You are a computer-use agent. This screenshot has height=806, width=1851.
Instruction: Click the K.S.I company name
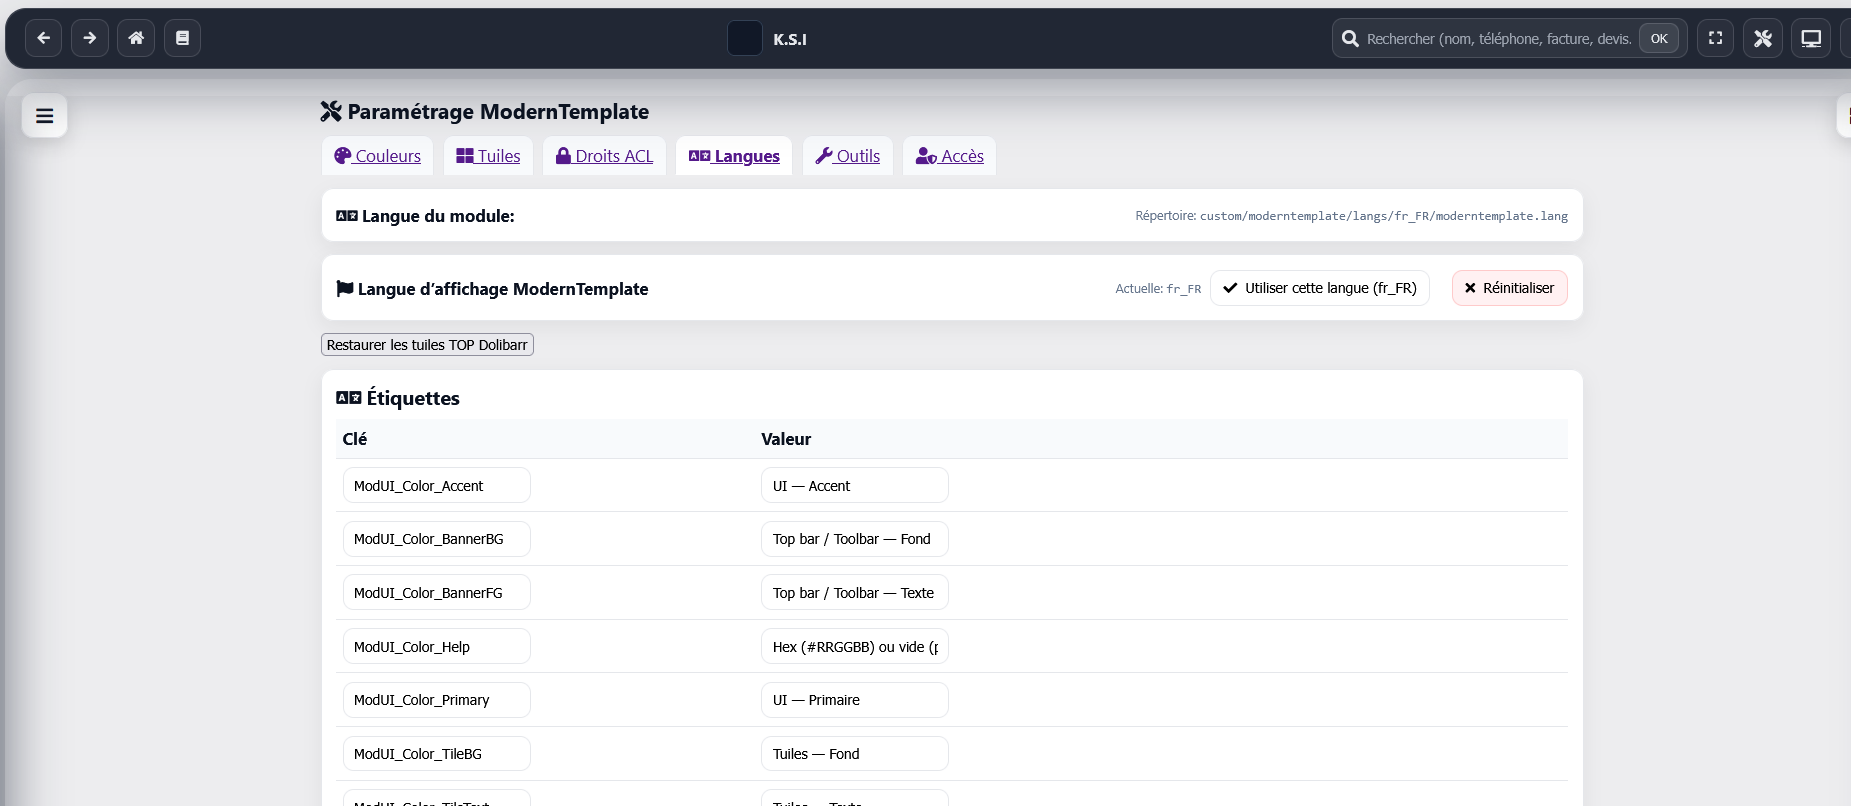click(x=790, y=39)
